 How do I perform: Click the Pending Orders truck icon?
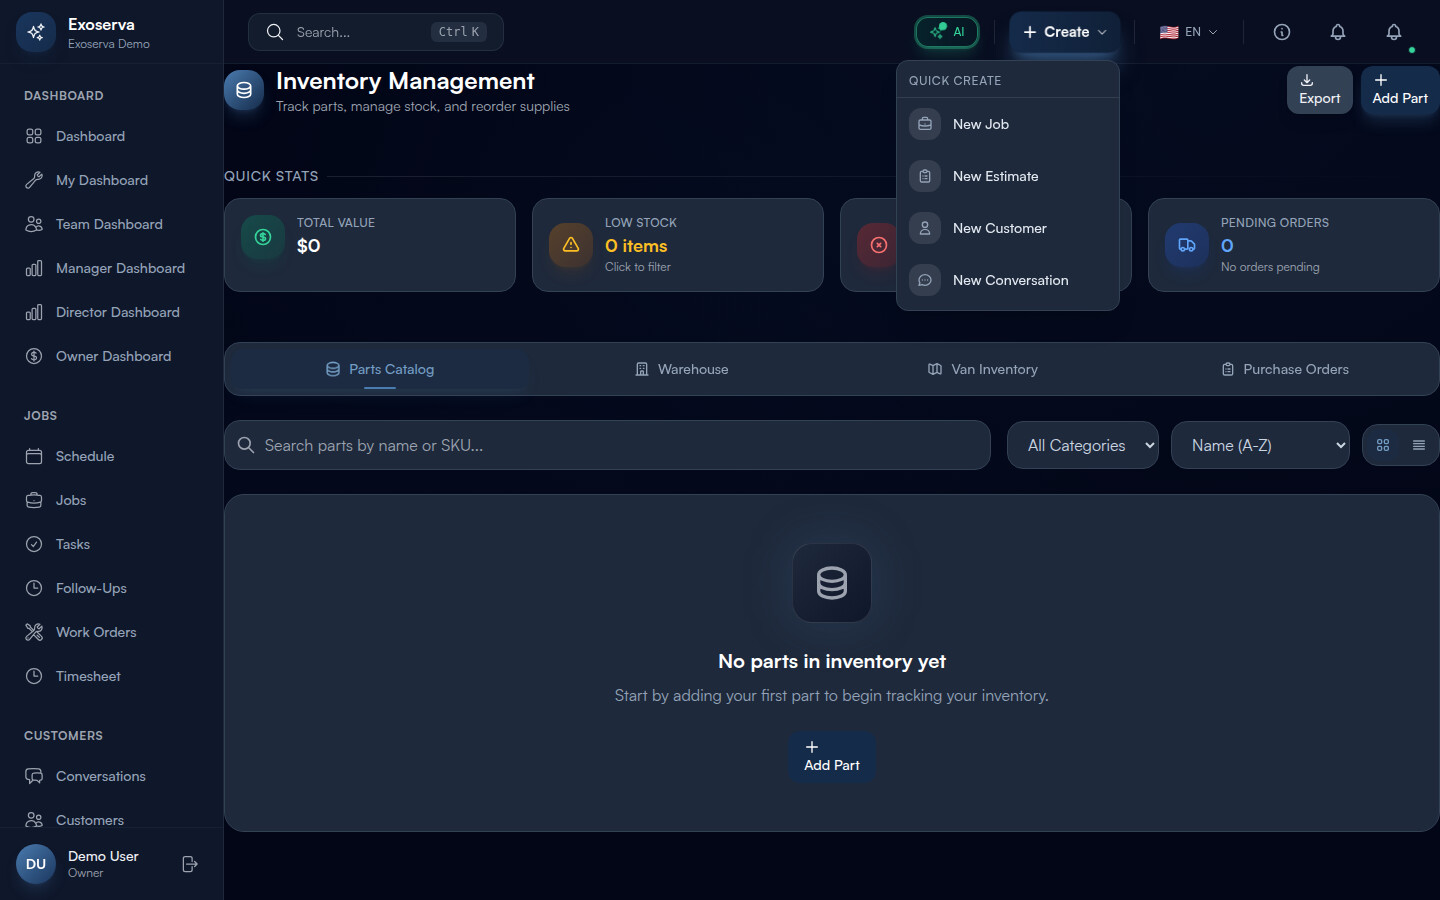click(1187, 245)
